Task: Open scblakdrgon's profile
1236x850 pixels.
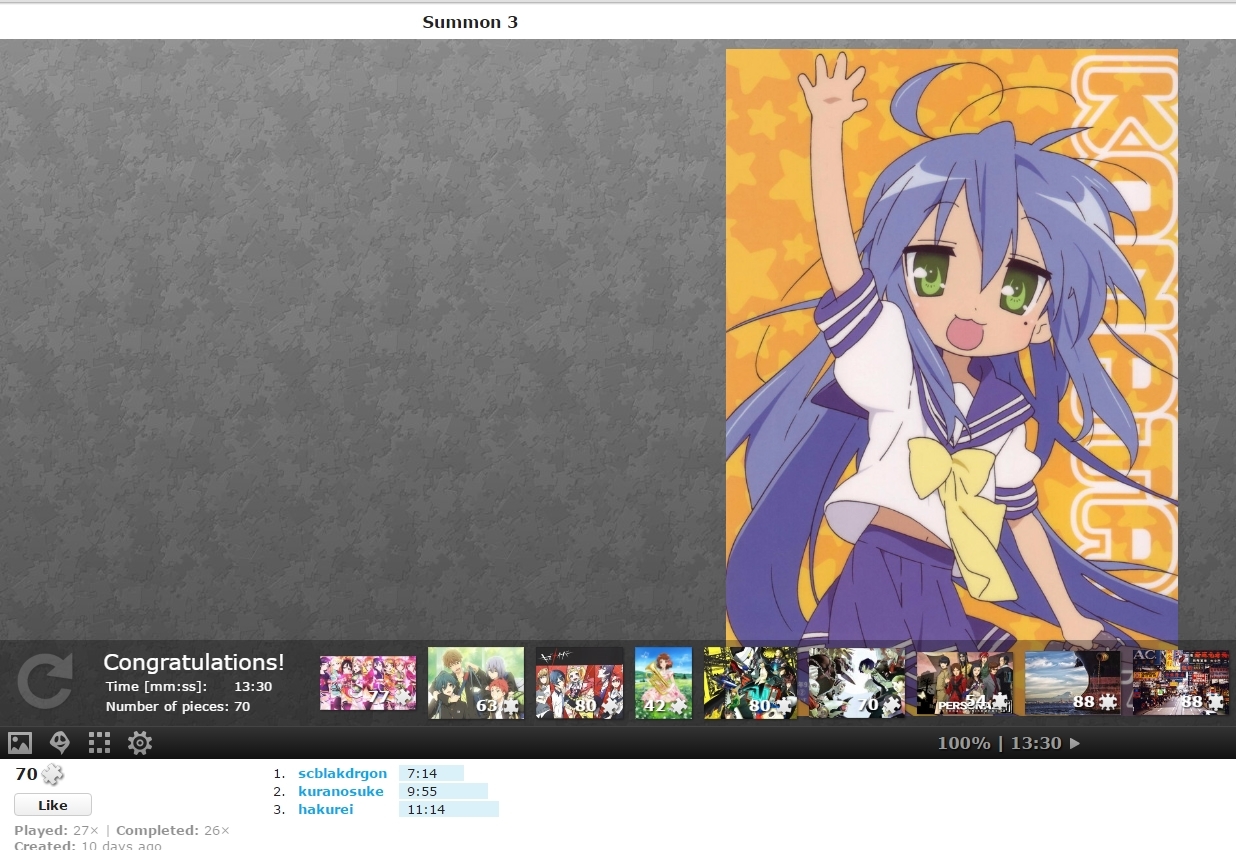Action: point(342,773)
